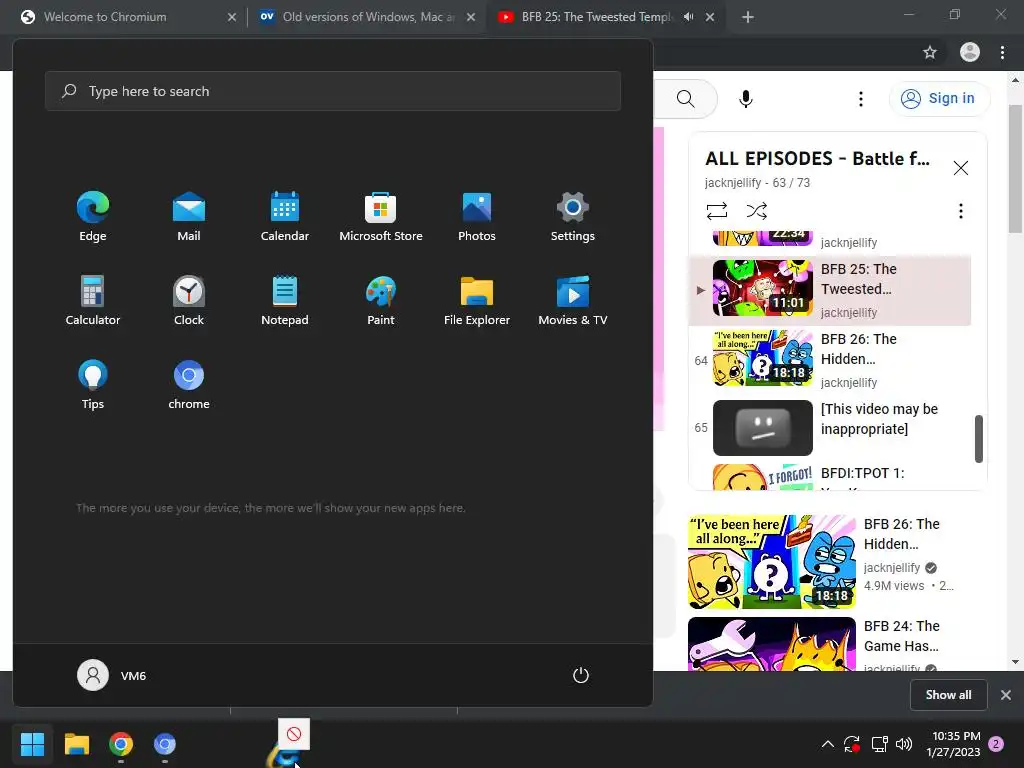Click the Start menu power button
The height and width of the screenshot is (768, 1024).
pos(581,675)
